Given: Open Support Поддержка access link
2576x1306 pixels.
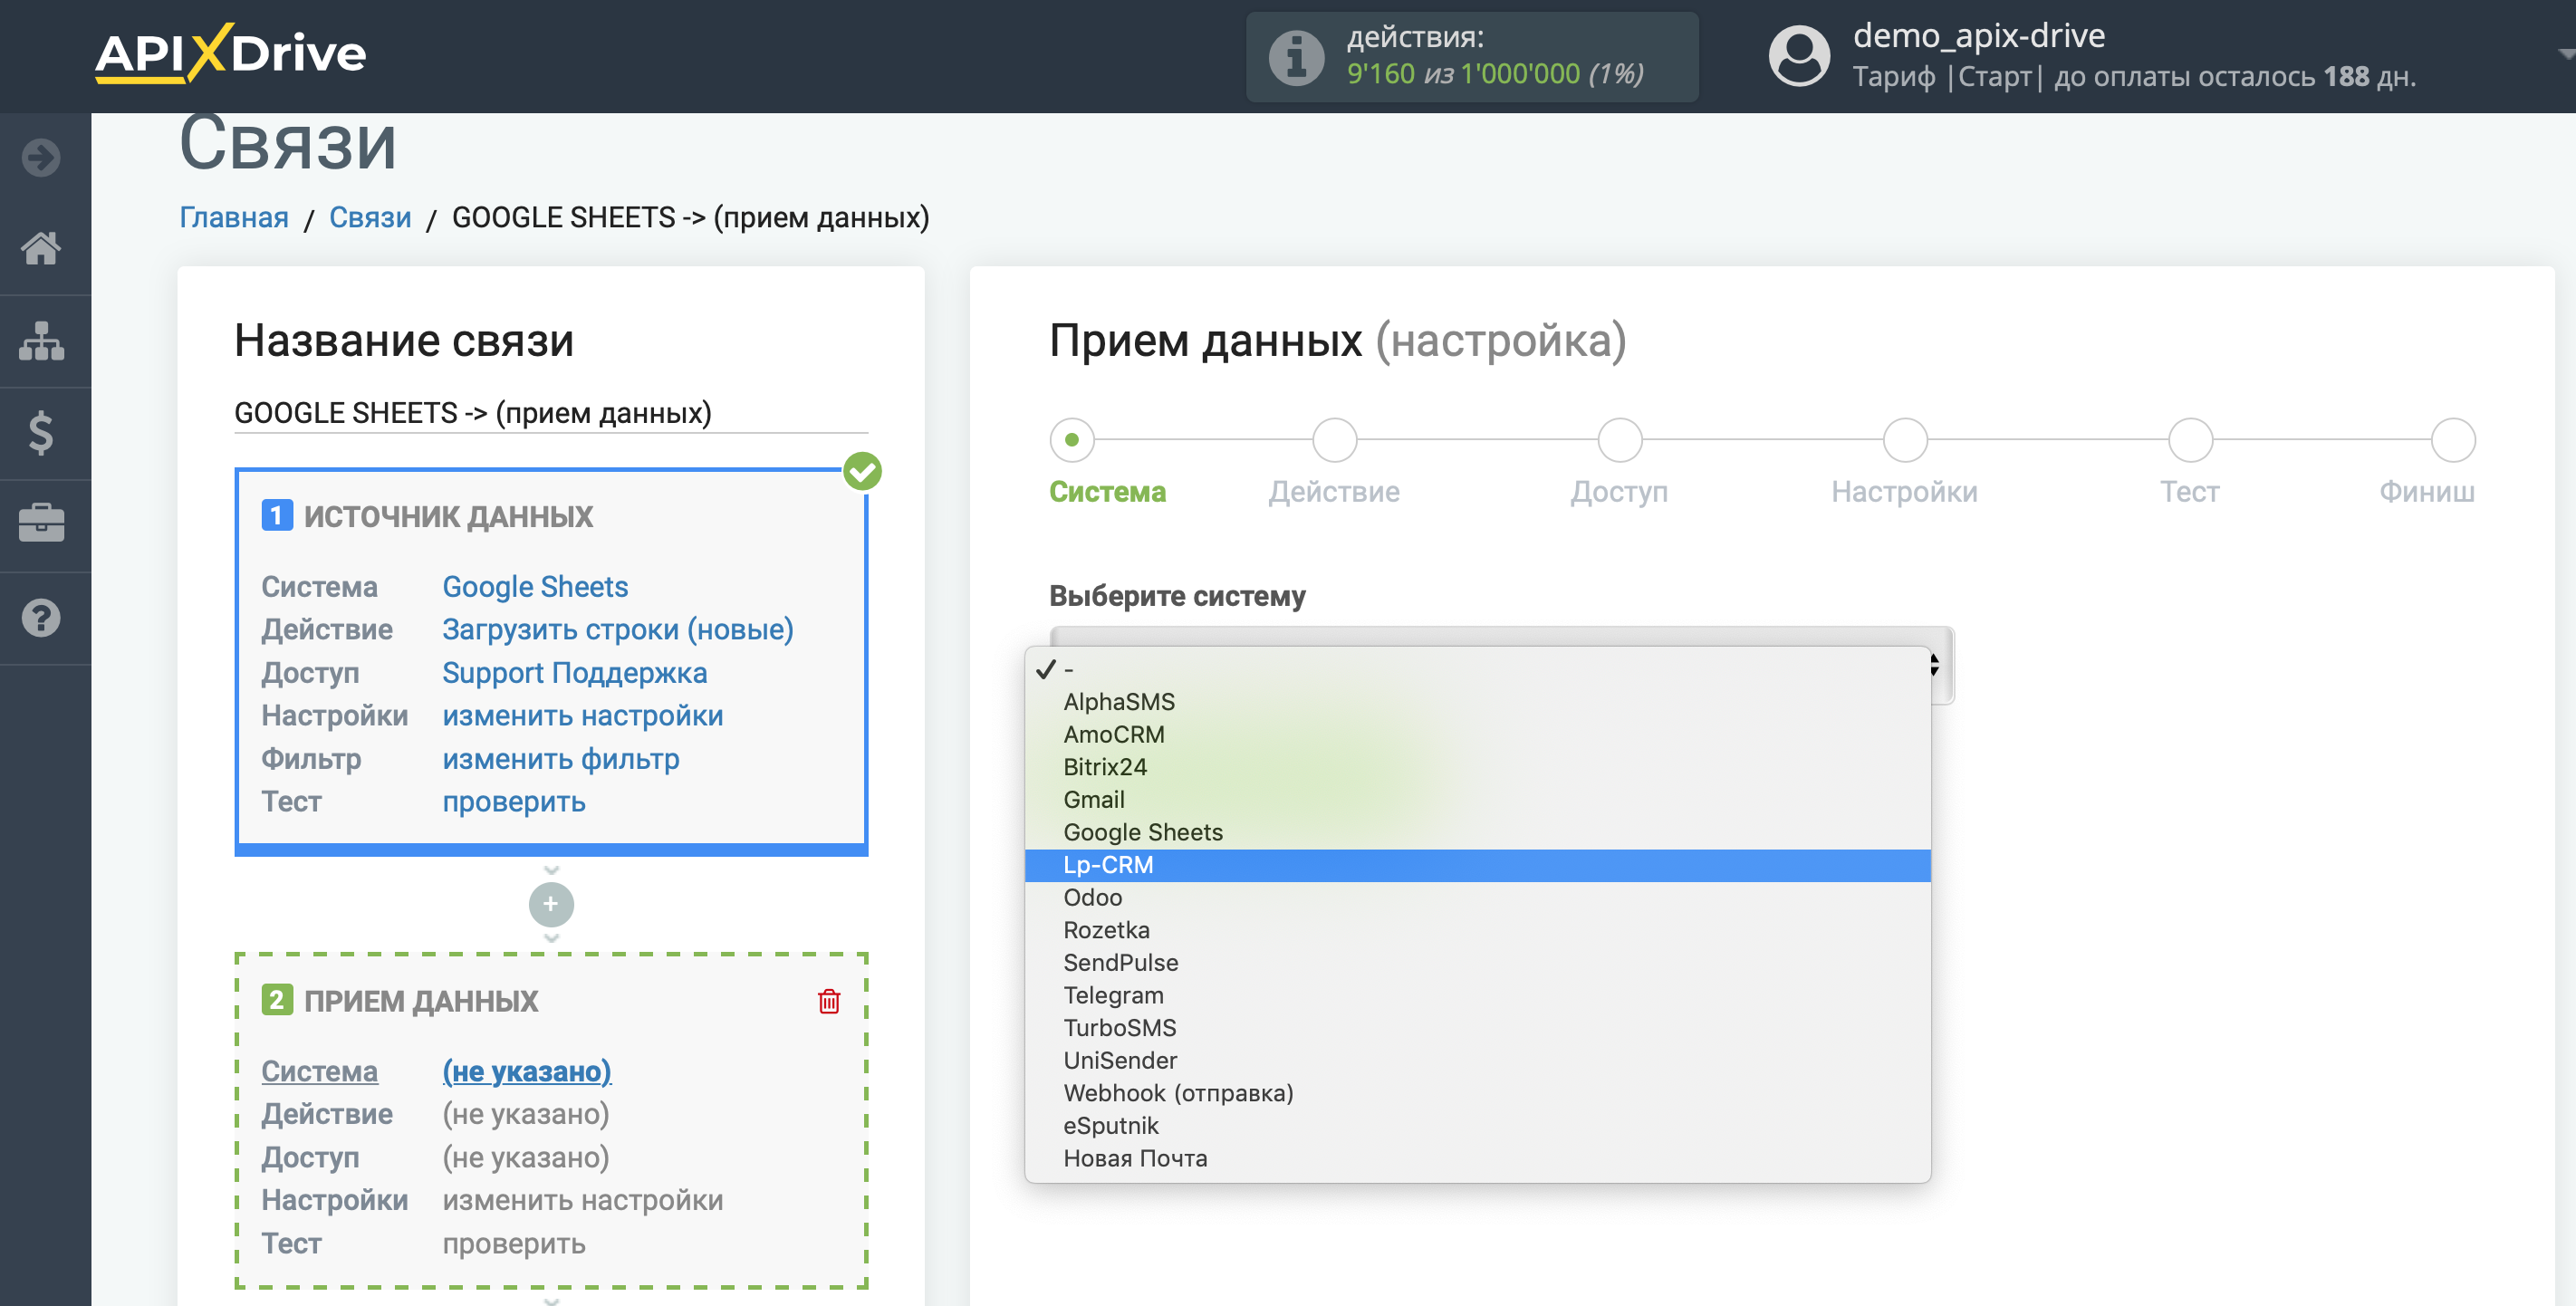Looking at the screenshot, I should [x=575, y=672].
